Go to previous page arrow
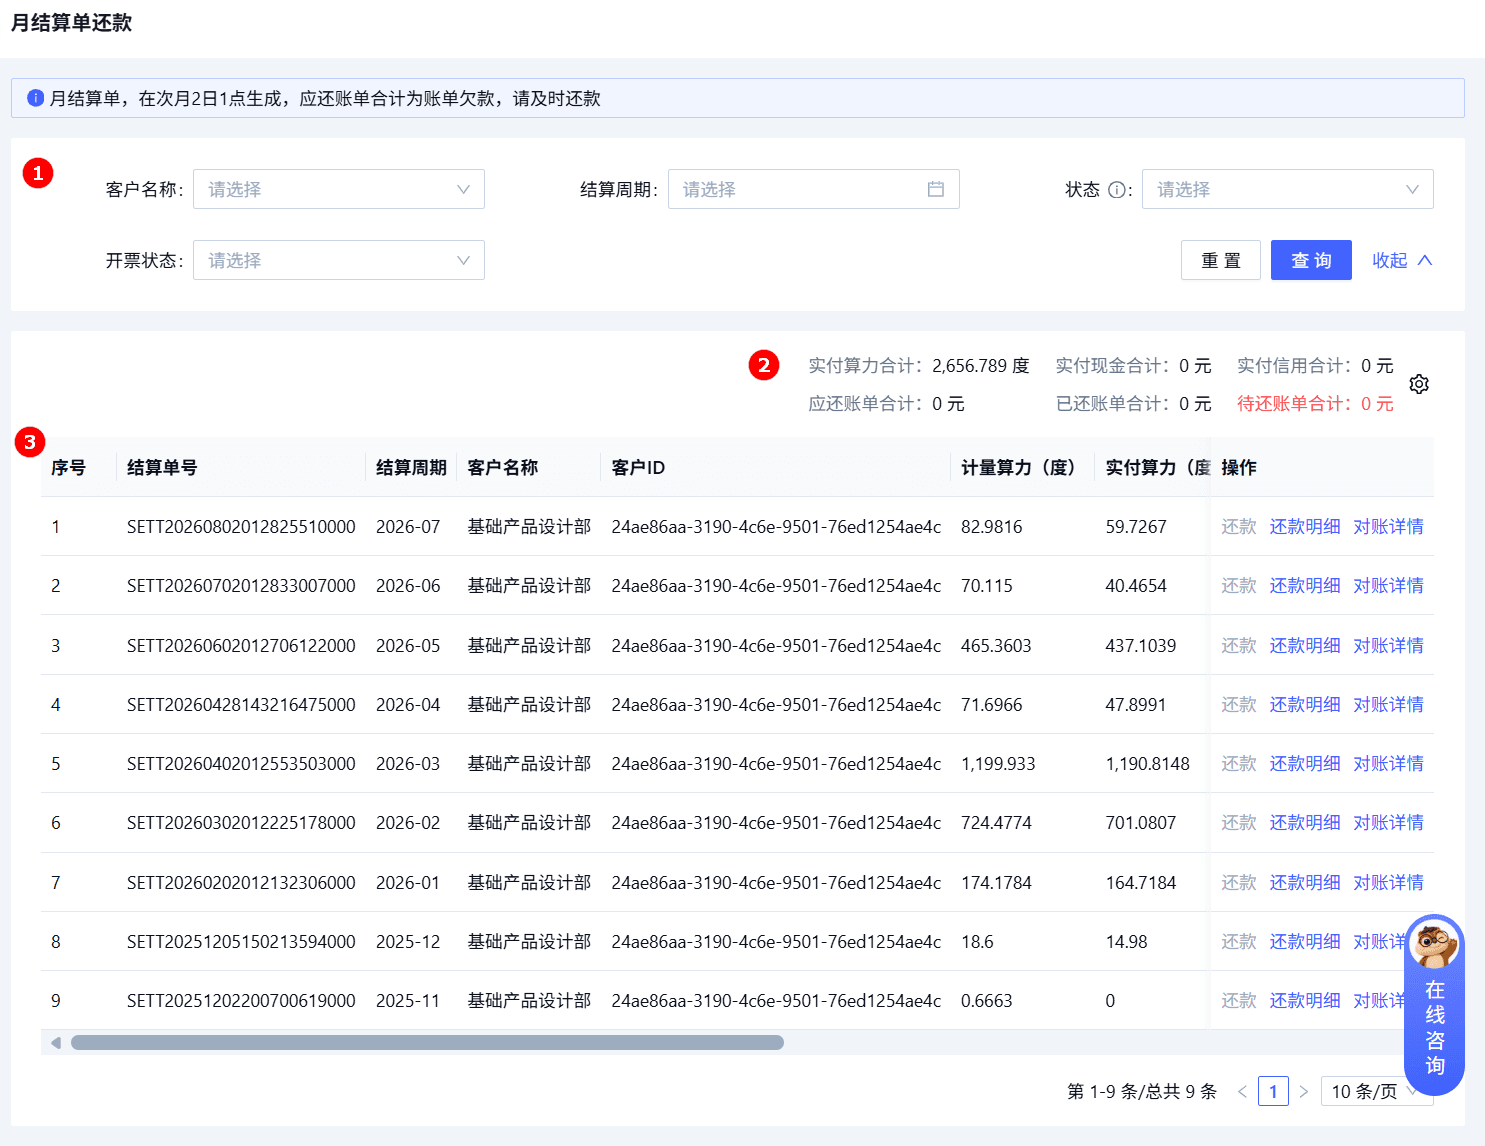The image size is (1485, 1146). [1242, 1091]
